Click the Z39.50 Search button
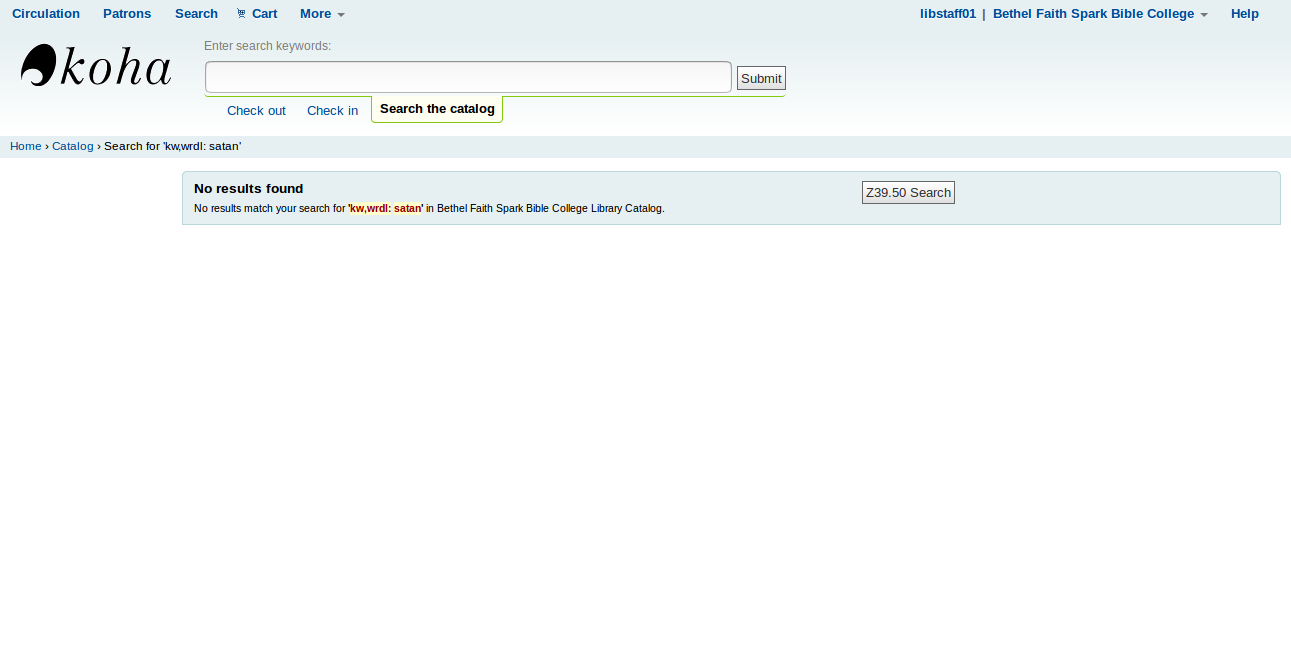 (908, 192)
